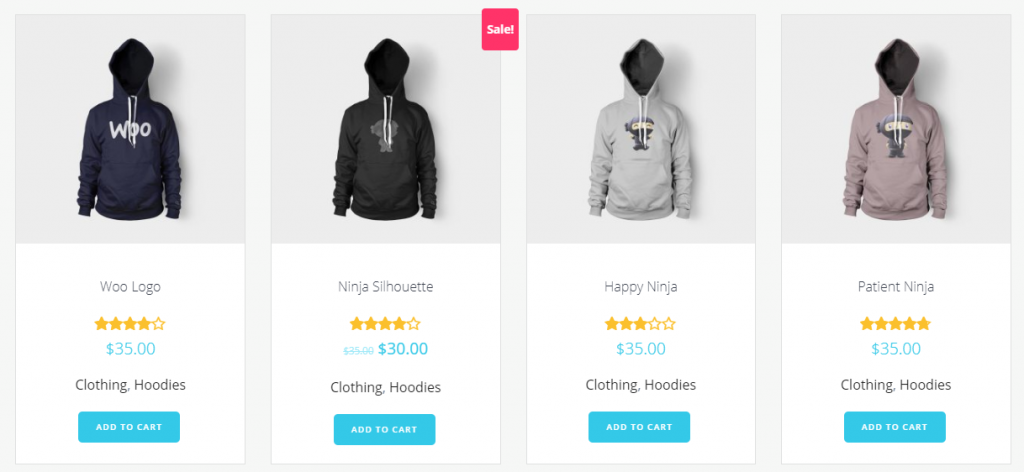Open the Patient Ninja hoodie image
This screenshot has width=1024, height=472.
[896, 129]
